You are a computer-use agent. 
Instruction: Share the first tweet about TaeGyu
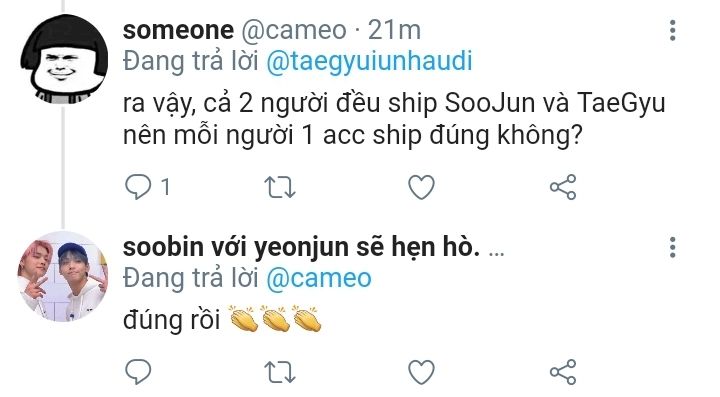563,187
